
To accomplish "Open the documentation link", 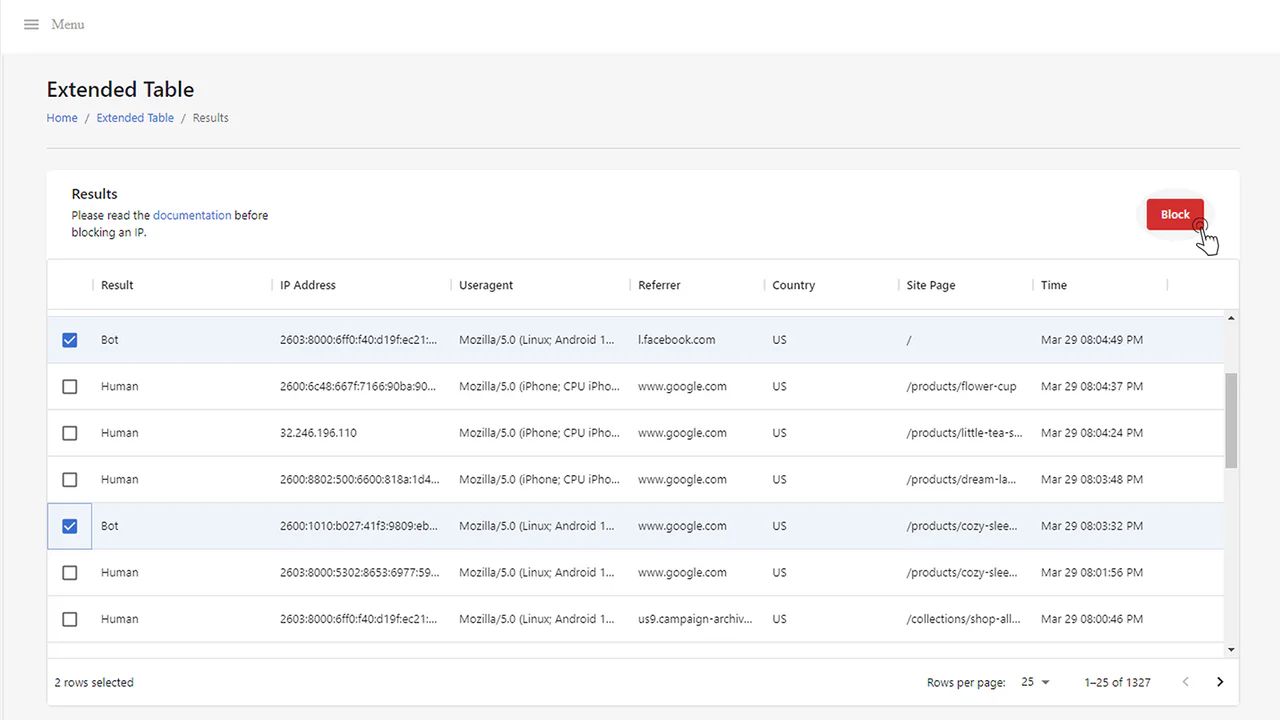I will (192, 215).
